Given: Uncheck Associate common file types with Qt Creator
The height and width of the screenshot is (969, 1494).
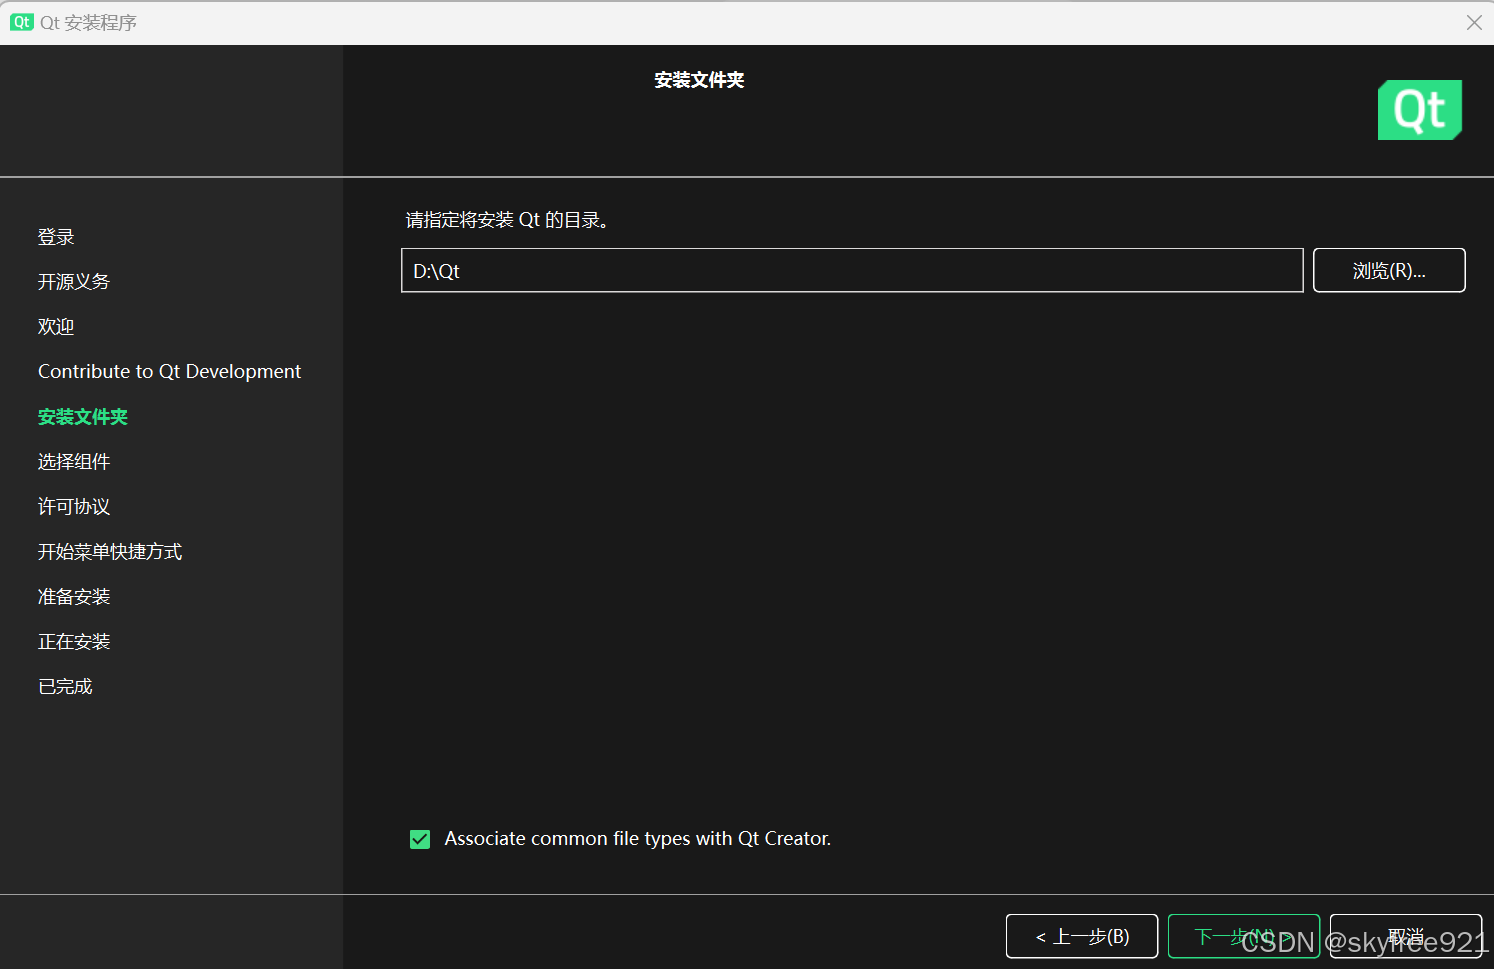Looking at the screenshot, I should [420, 839].
